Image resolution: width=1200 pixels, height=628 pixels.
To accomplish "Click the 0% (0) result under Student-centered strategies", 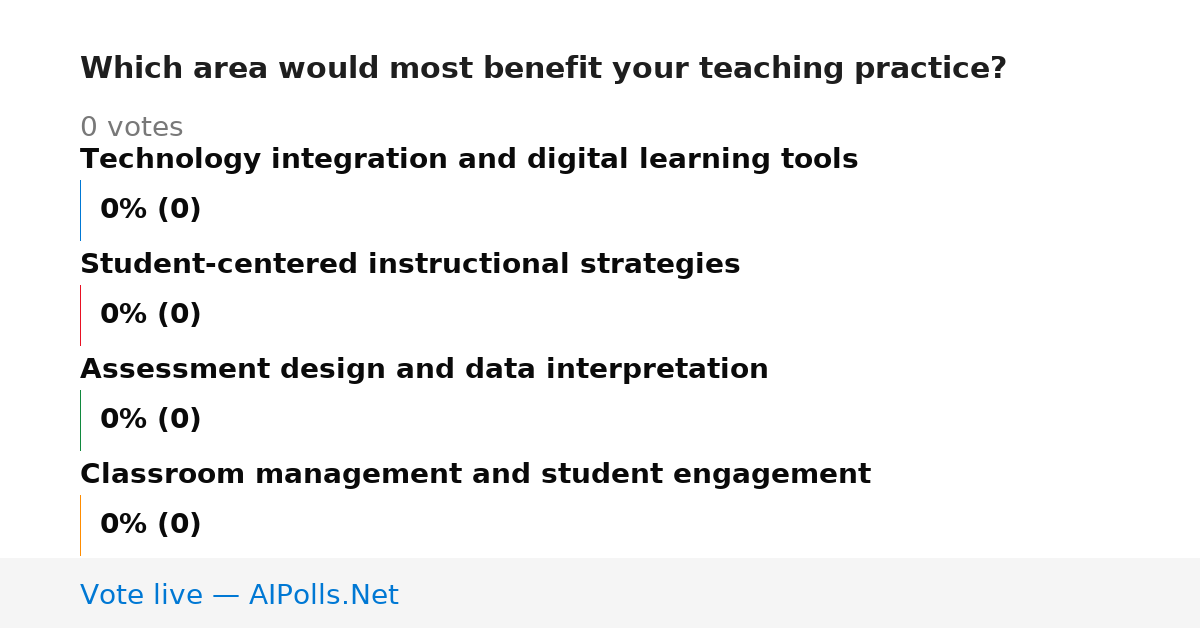I will point(151,315).
